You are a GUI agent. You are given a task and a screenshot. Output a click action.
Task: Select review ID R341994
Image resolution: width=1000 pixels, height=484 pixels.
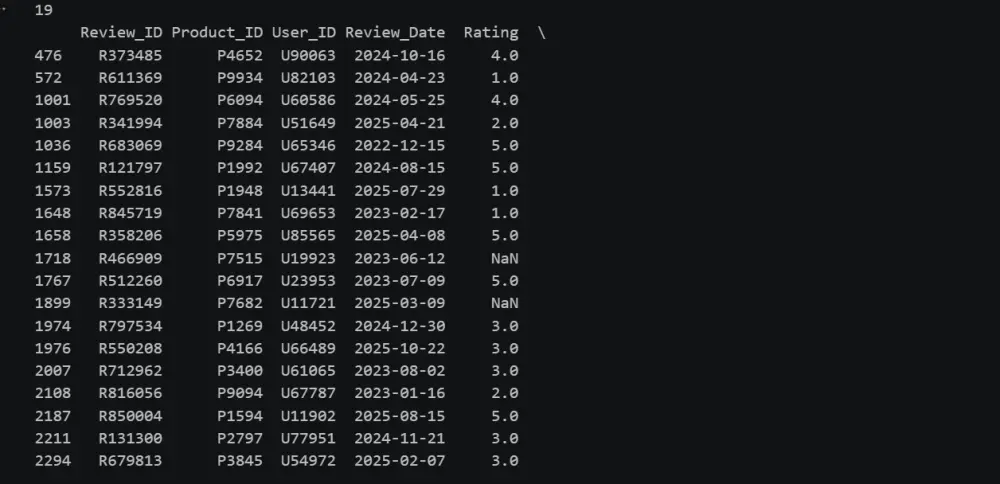(130, 123)
